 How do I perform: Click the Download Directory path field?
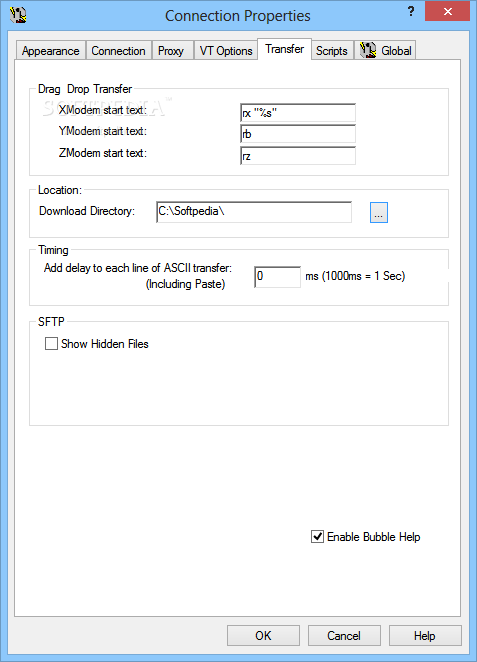tap(254, 212)
